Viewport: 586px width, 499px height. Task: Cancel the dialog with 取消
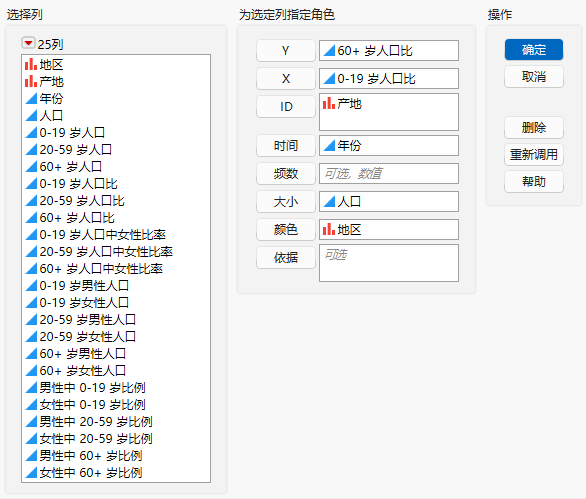[x=534, y=77]
